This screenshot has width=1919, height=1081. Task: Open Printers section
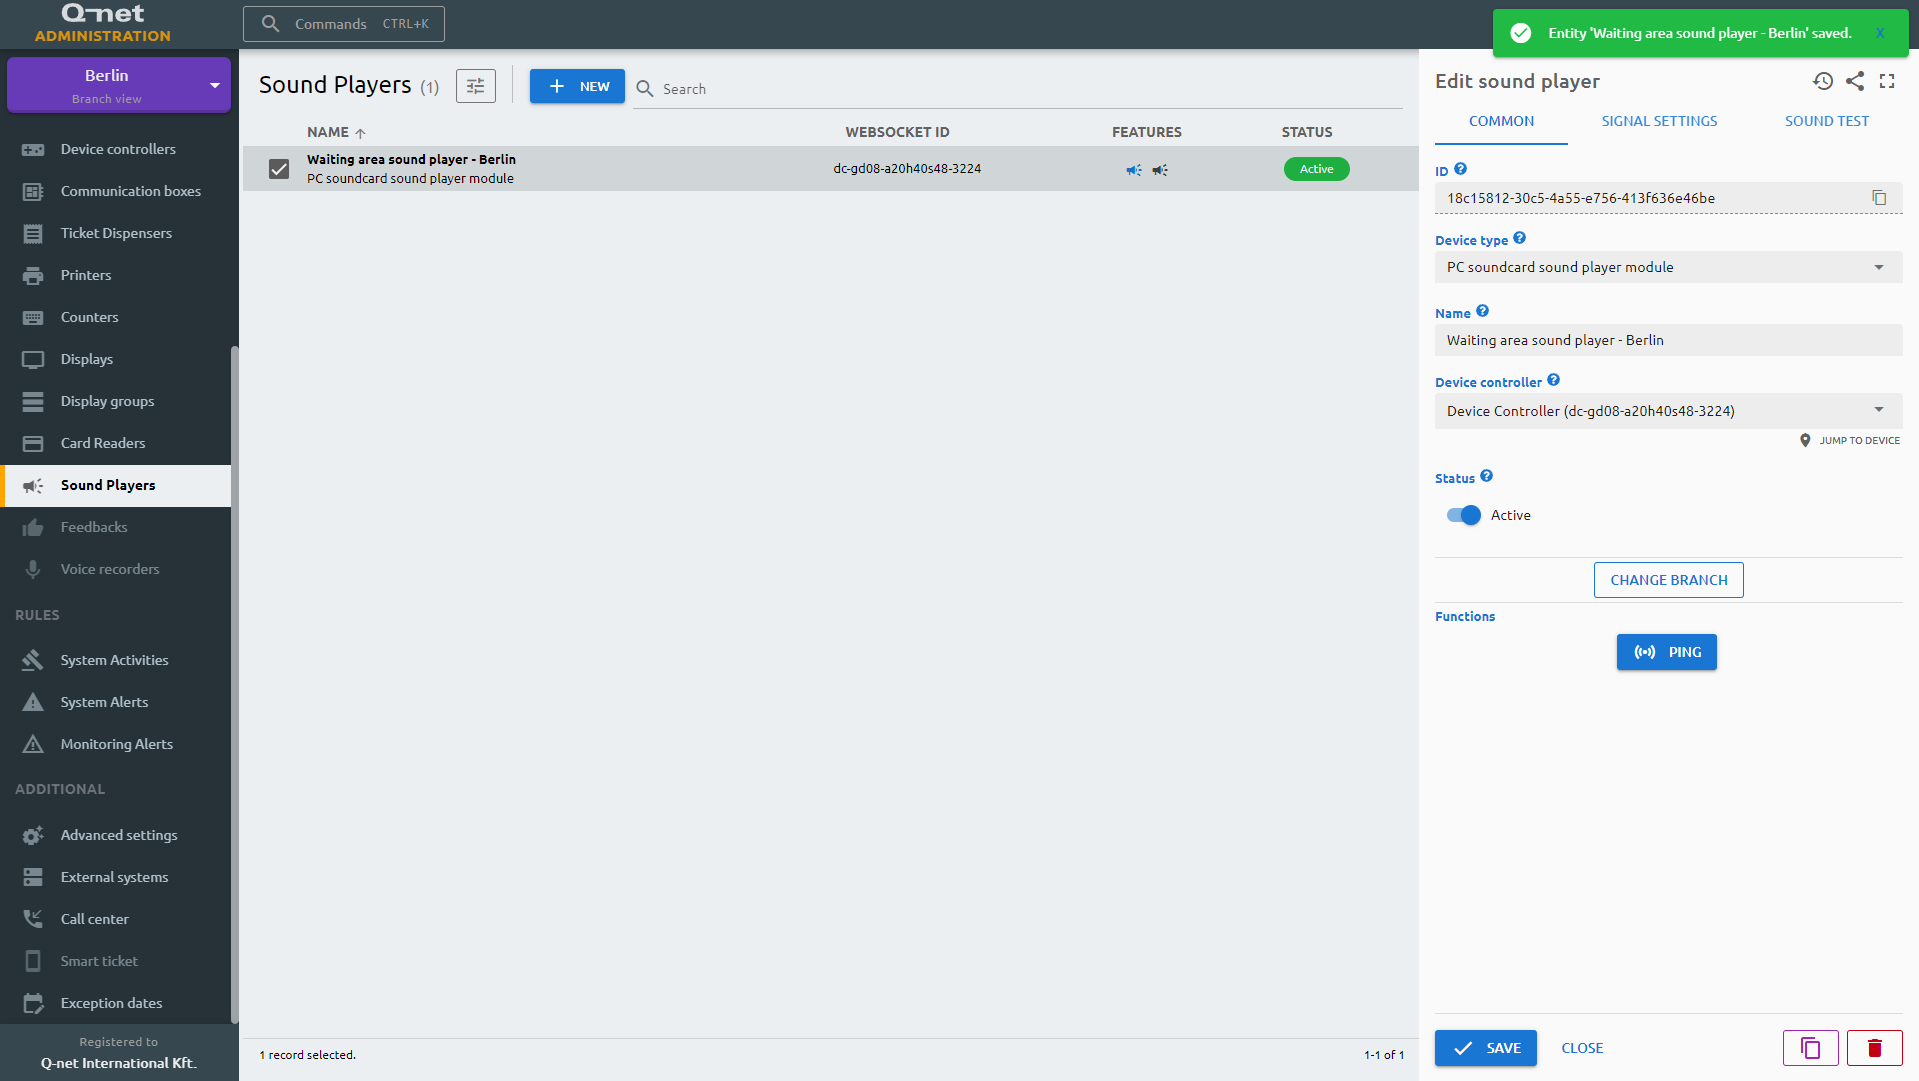[117, 275]
